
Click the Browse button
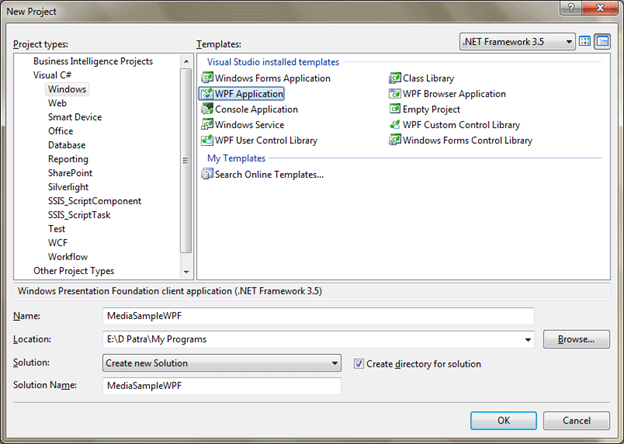[x=576, y=340]
